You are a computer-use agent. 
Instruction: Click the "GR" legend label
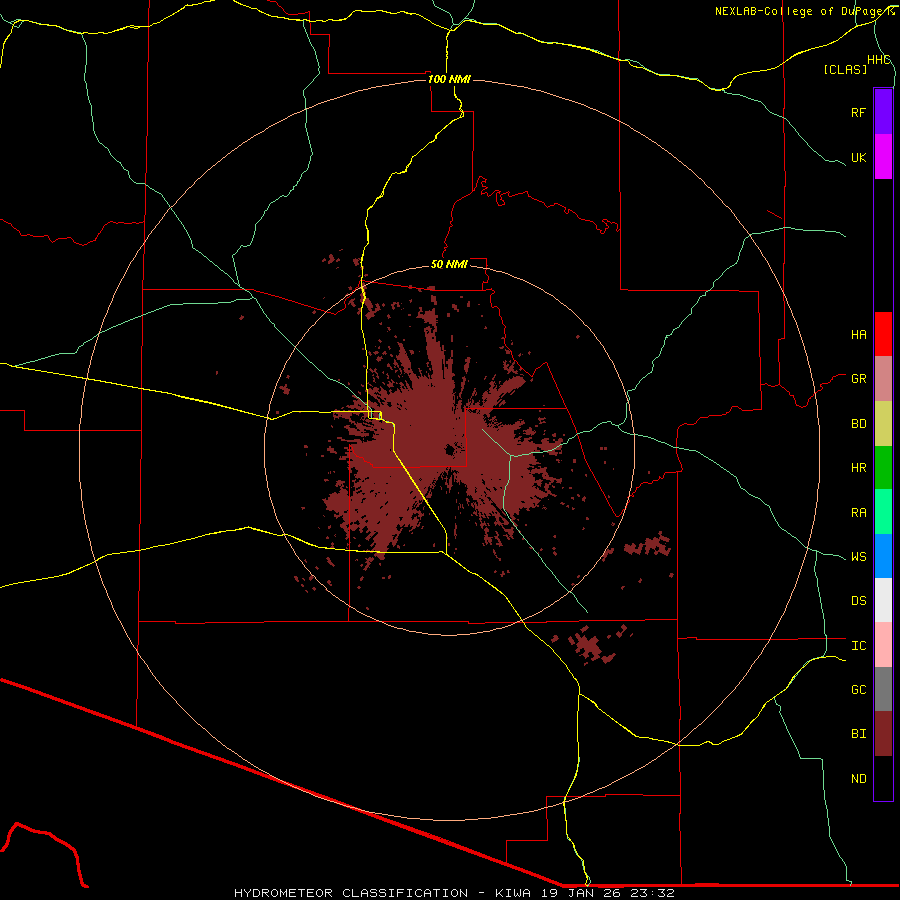point(858,379)
